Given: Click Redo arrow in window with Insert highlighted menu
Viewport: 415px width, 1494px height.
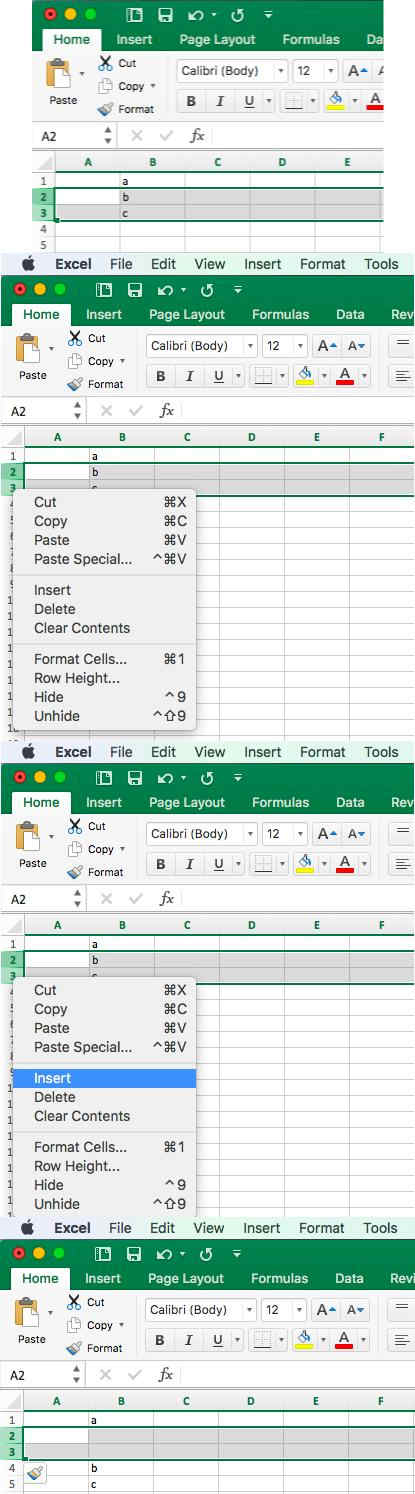Looking at the screenshot, I should pyautogui.click(x=209, y=778).
